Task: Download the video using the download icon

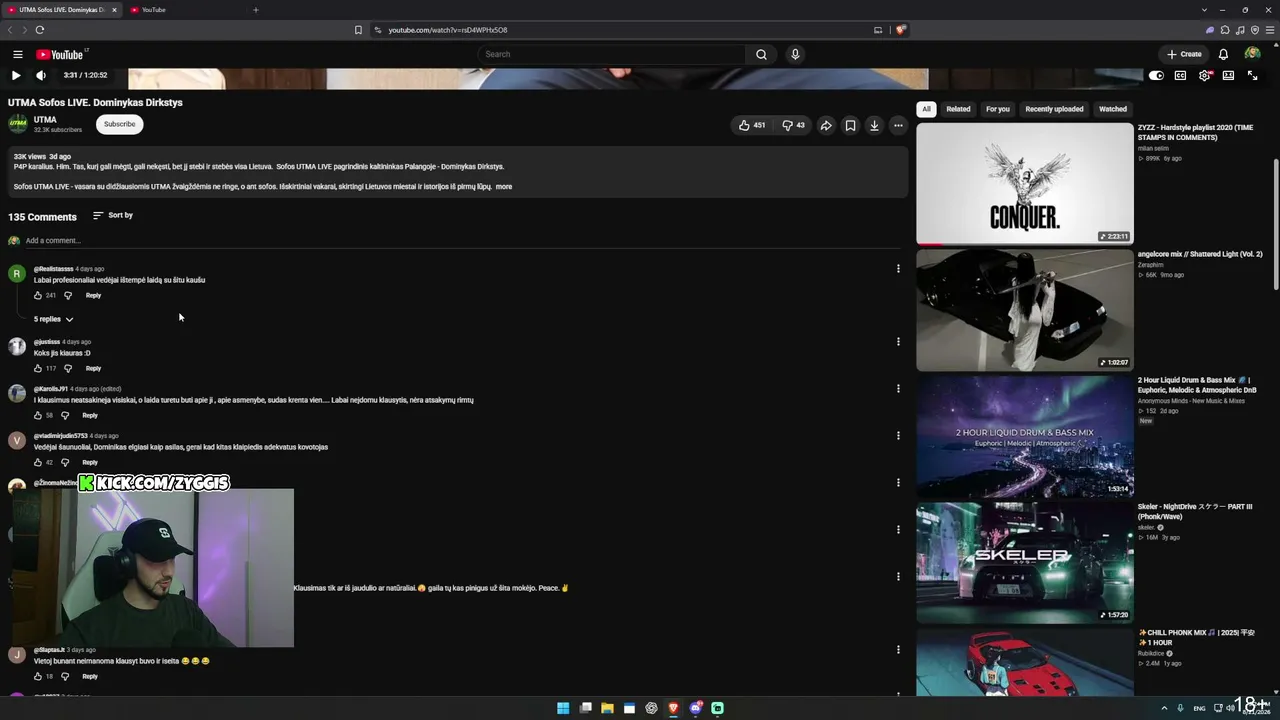Action: (874, 125)
